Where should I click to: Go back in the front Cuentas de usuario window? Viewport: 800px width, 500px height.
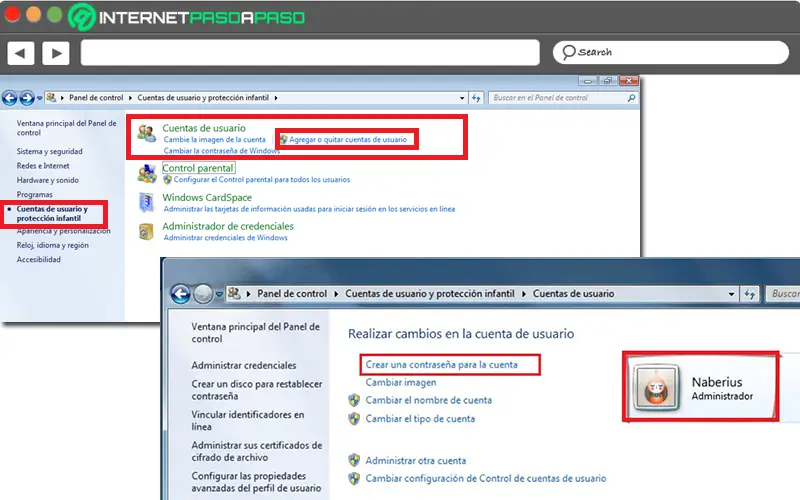[181, 294]
